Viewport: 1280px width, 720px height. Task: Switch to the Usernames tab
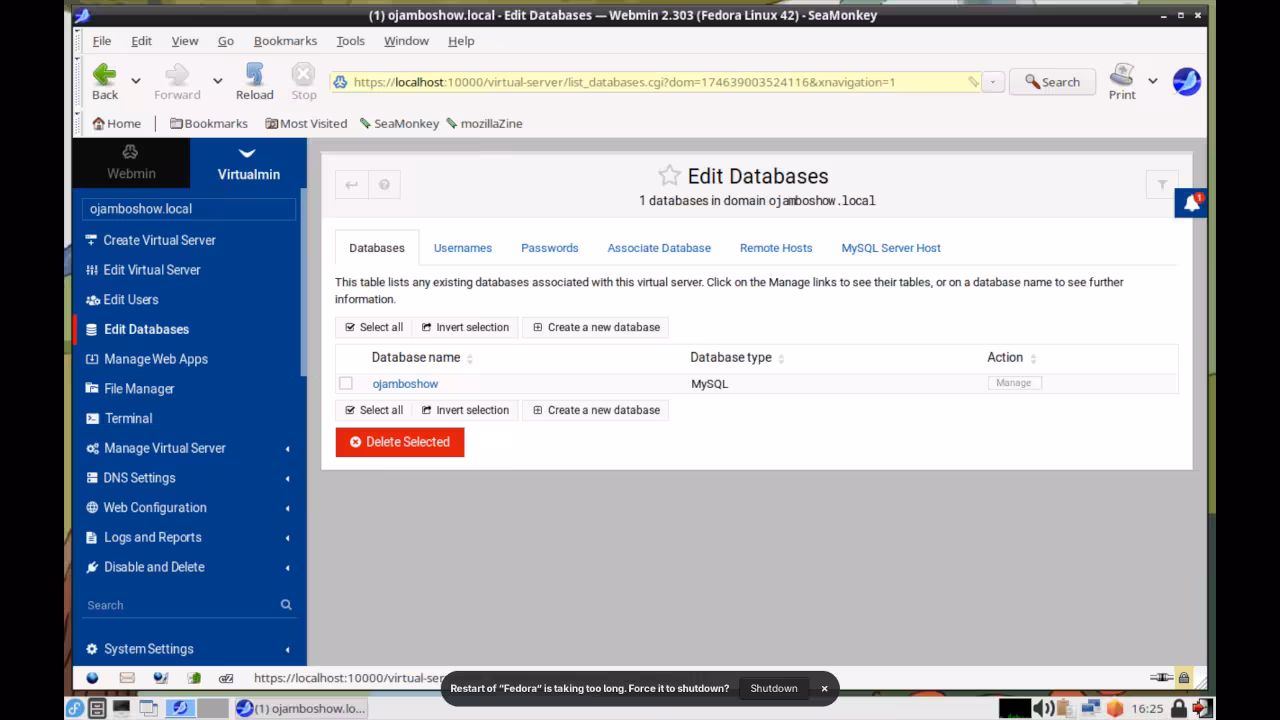click(x=463, y=248)
